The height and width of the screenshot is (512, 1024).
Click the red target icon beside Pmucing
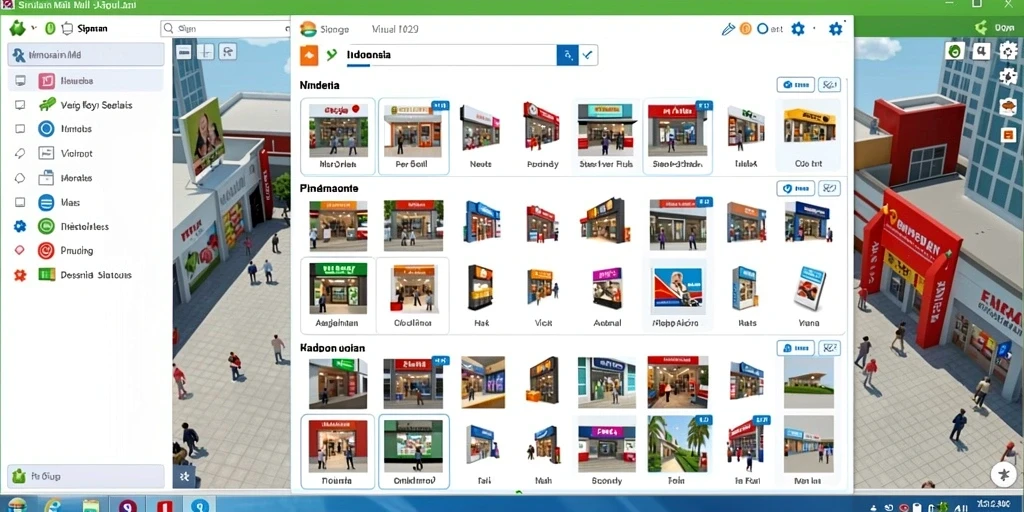tap(46, 250)
